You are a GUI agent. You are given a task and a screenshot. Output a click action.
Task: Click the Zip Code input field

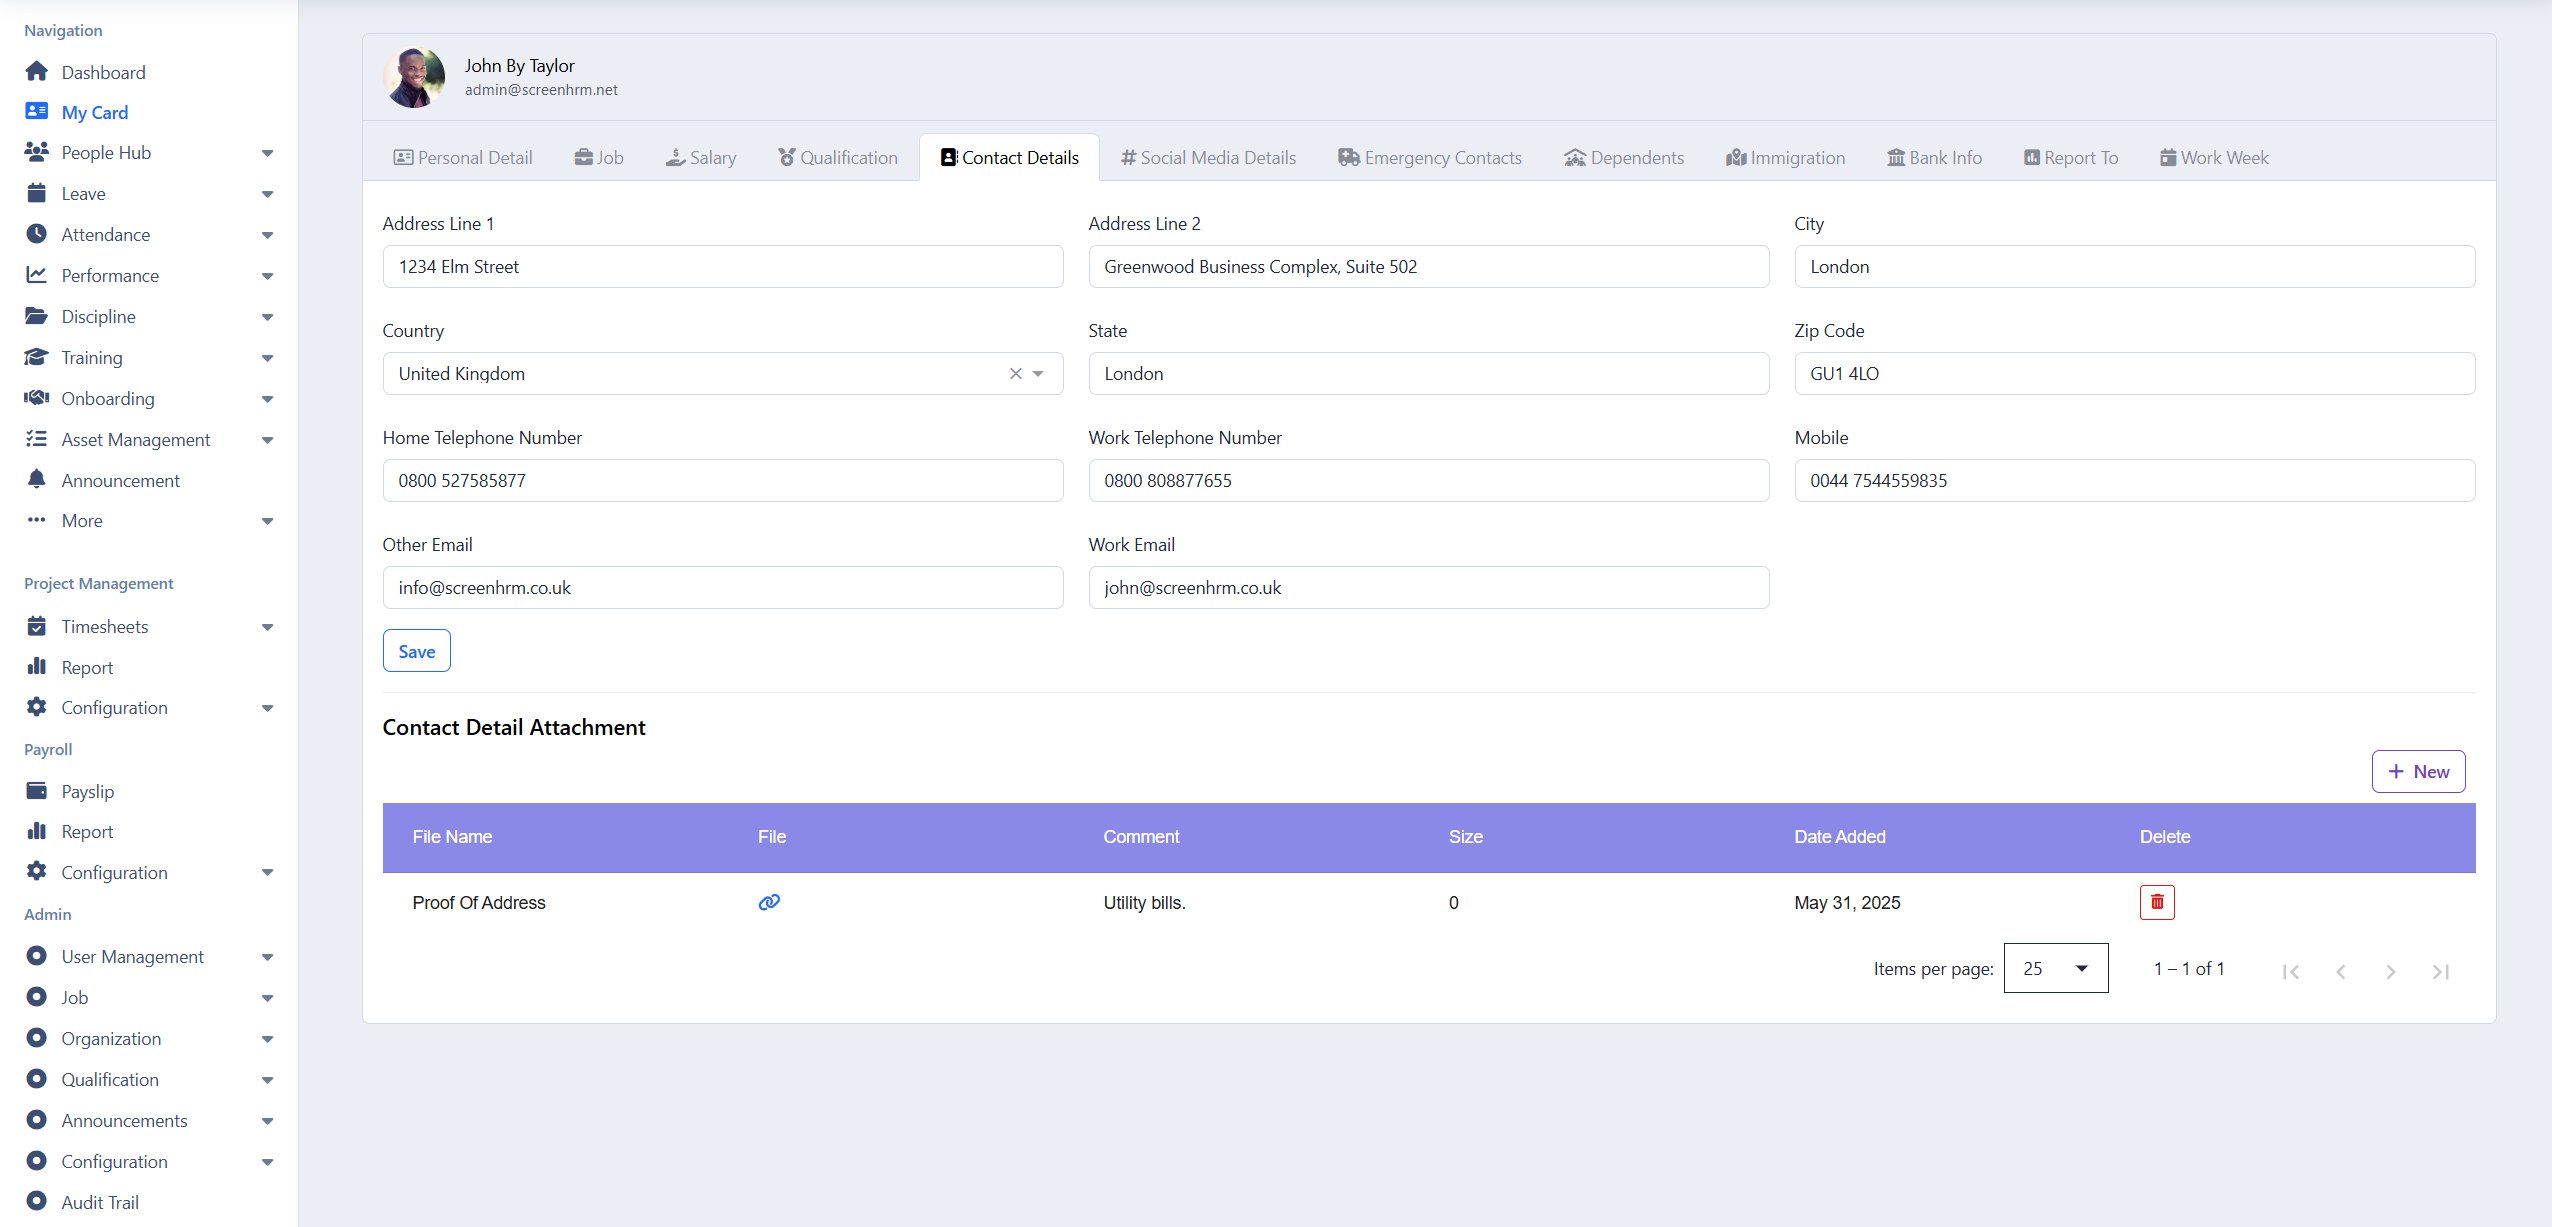click(x=2134, y=373)
